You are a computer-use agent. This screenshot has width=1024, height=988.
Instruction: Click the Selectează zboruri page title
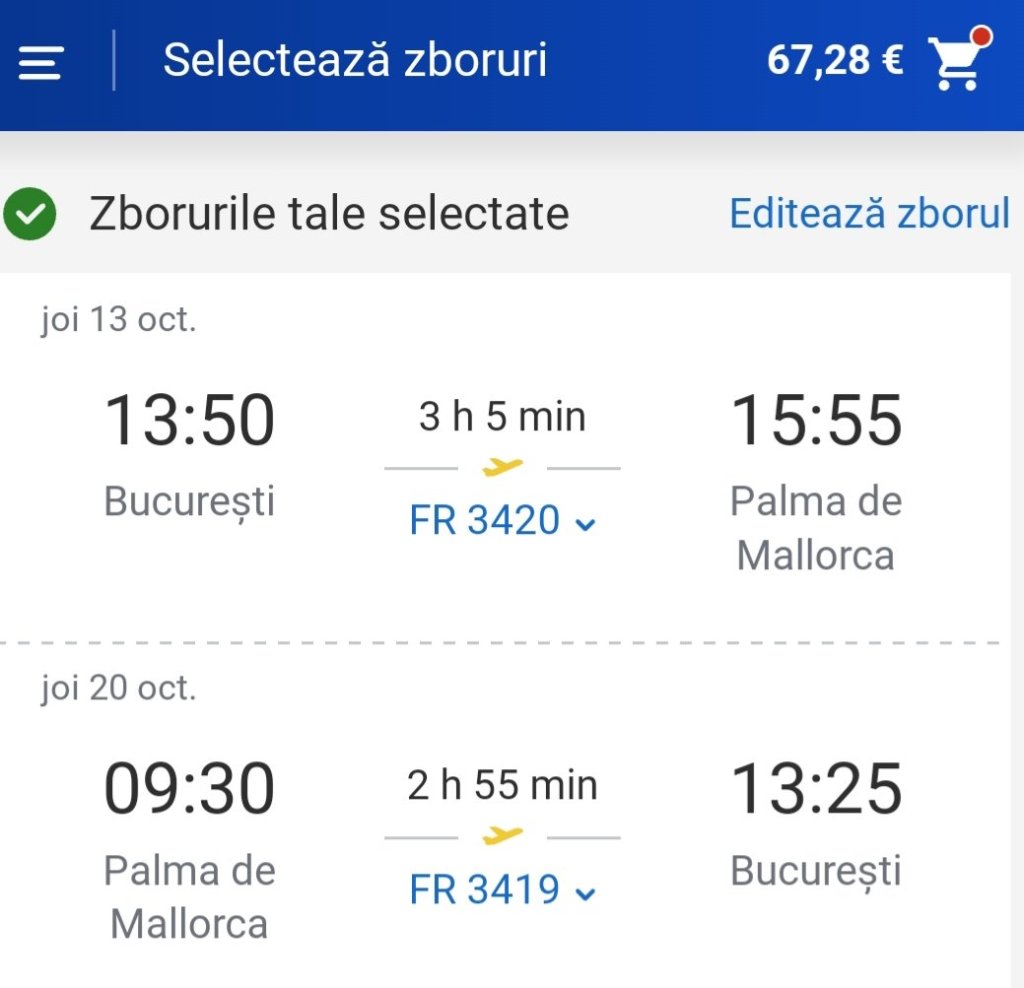pyautogui.click(x=355, y=60)
